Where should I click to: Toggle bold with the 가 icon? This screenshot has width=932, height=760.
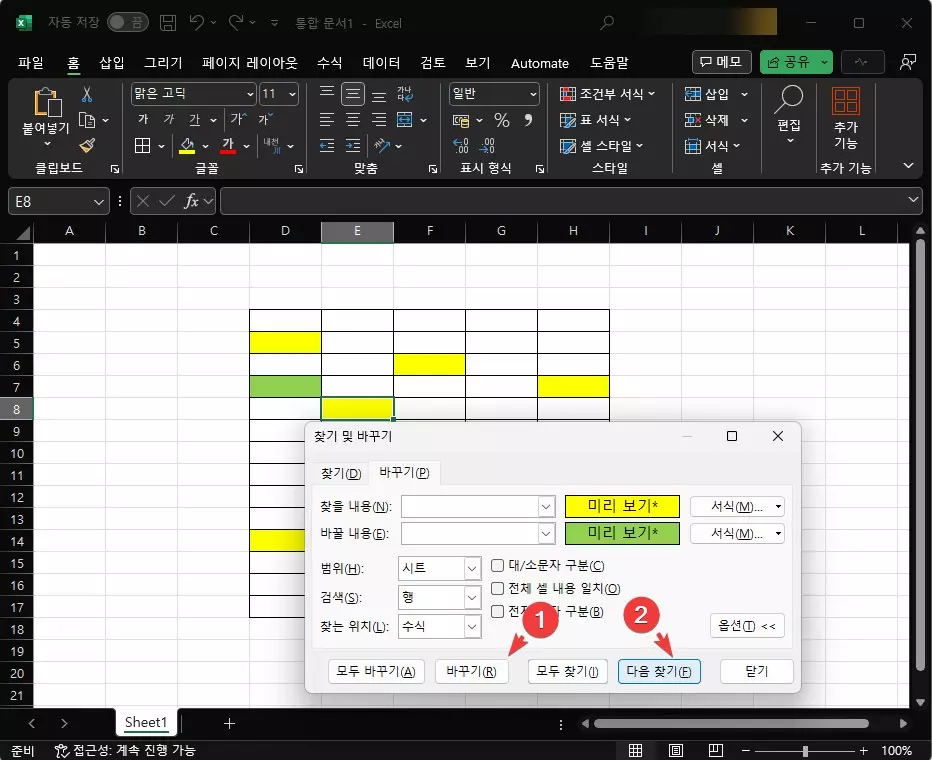(x=143, y=119)
